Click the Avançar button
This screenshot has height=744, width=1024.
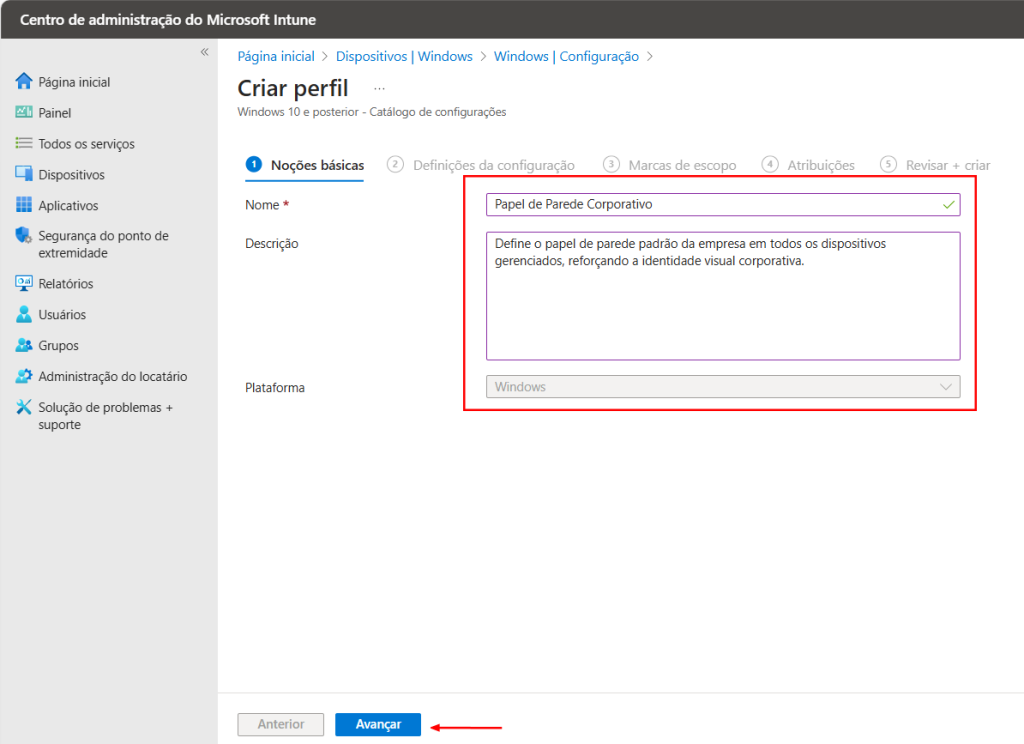point(377,724)
